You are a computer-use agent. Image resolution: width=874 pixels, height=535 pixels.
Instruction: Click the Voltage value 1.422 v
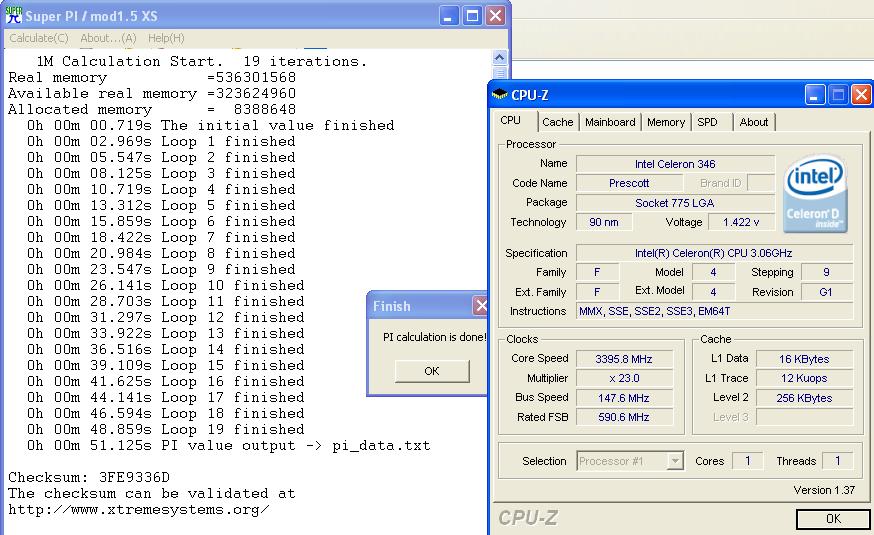point(741,222)
